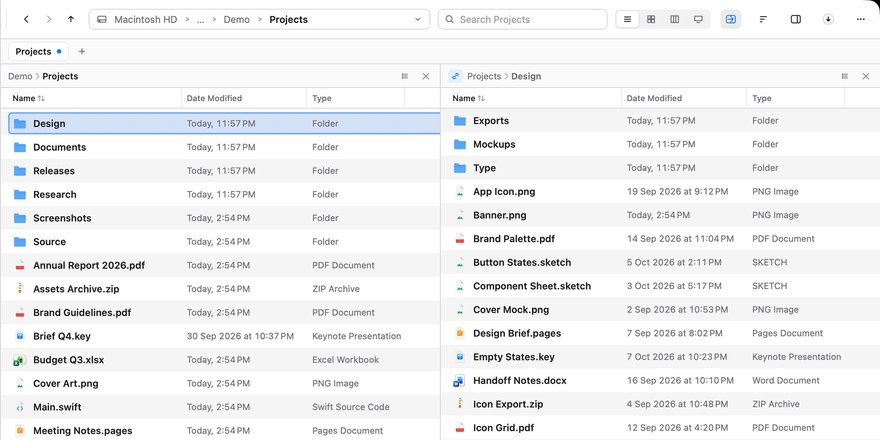Screen dimensions: 880x440
Task: Select the Source folder
Action: click(x=220, y=241)
